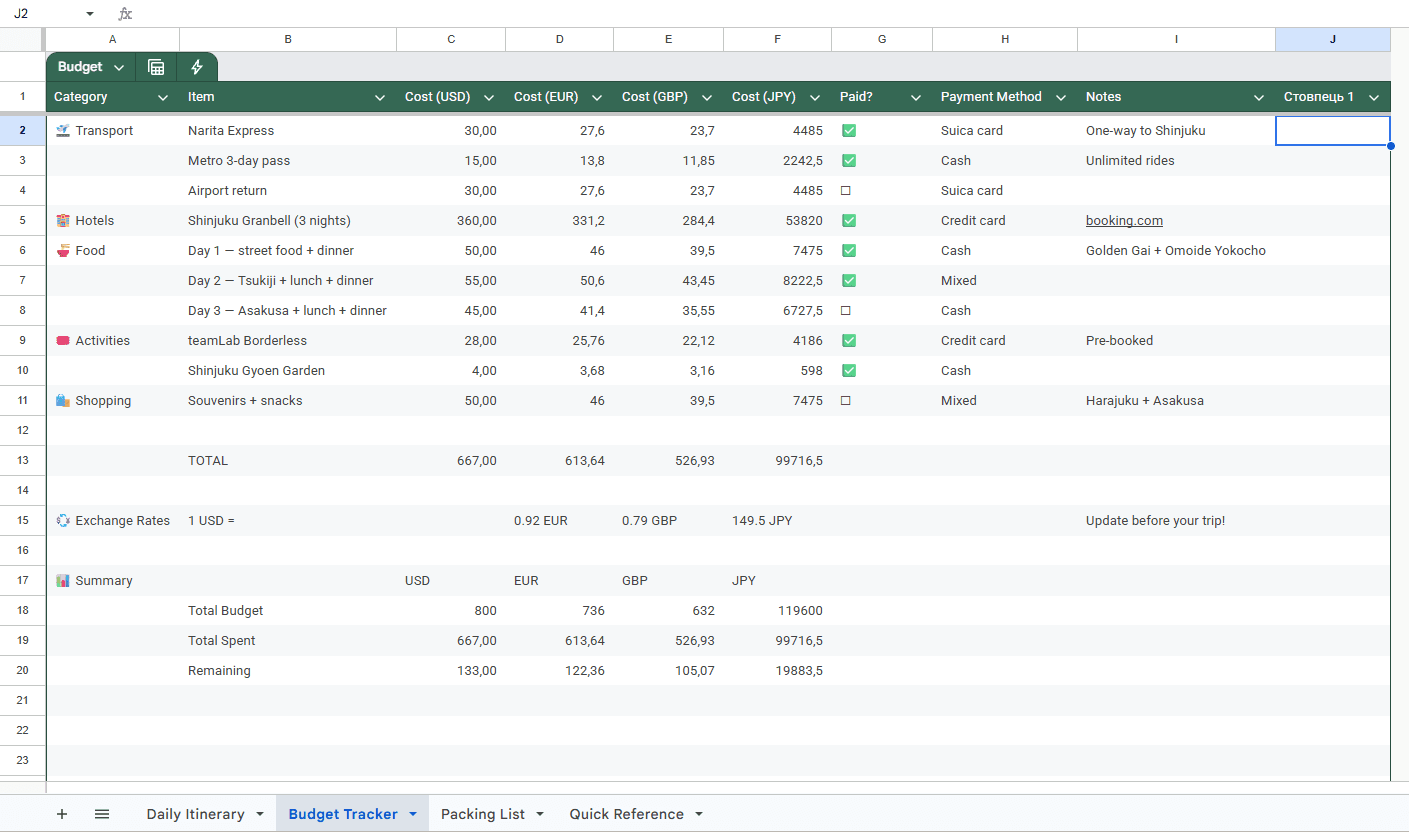Click the table calculator icon beside Budget
1409x832 pixels.
pos(156,67)
